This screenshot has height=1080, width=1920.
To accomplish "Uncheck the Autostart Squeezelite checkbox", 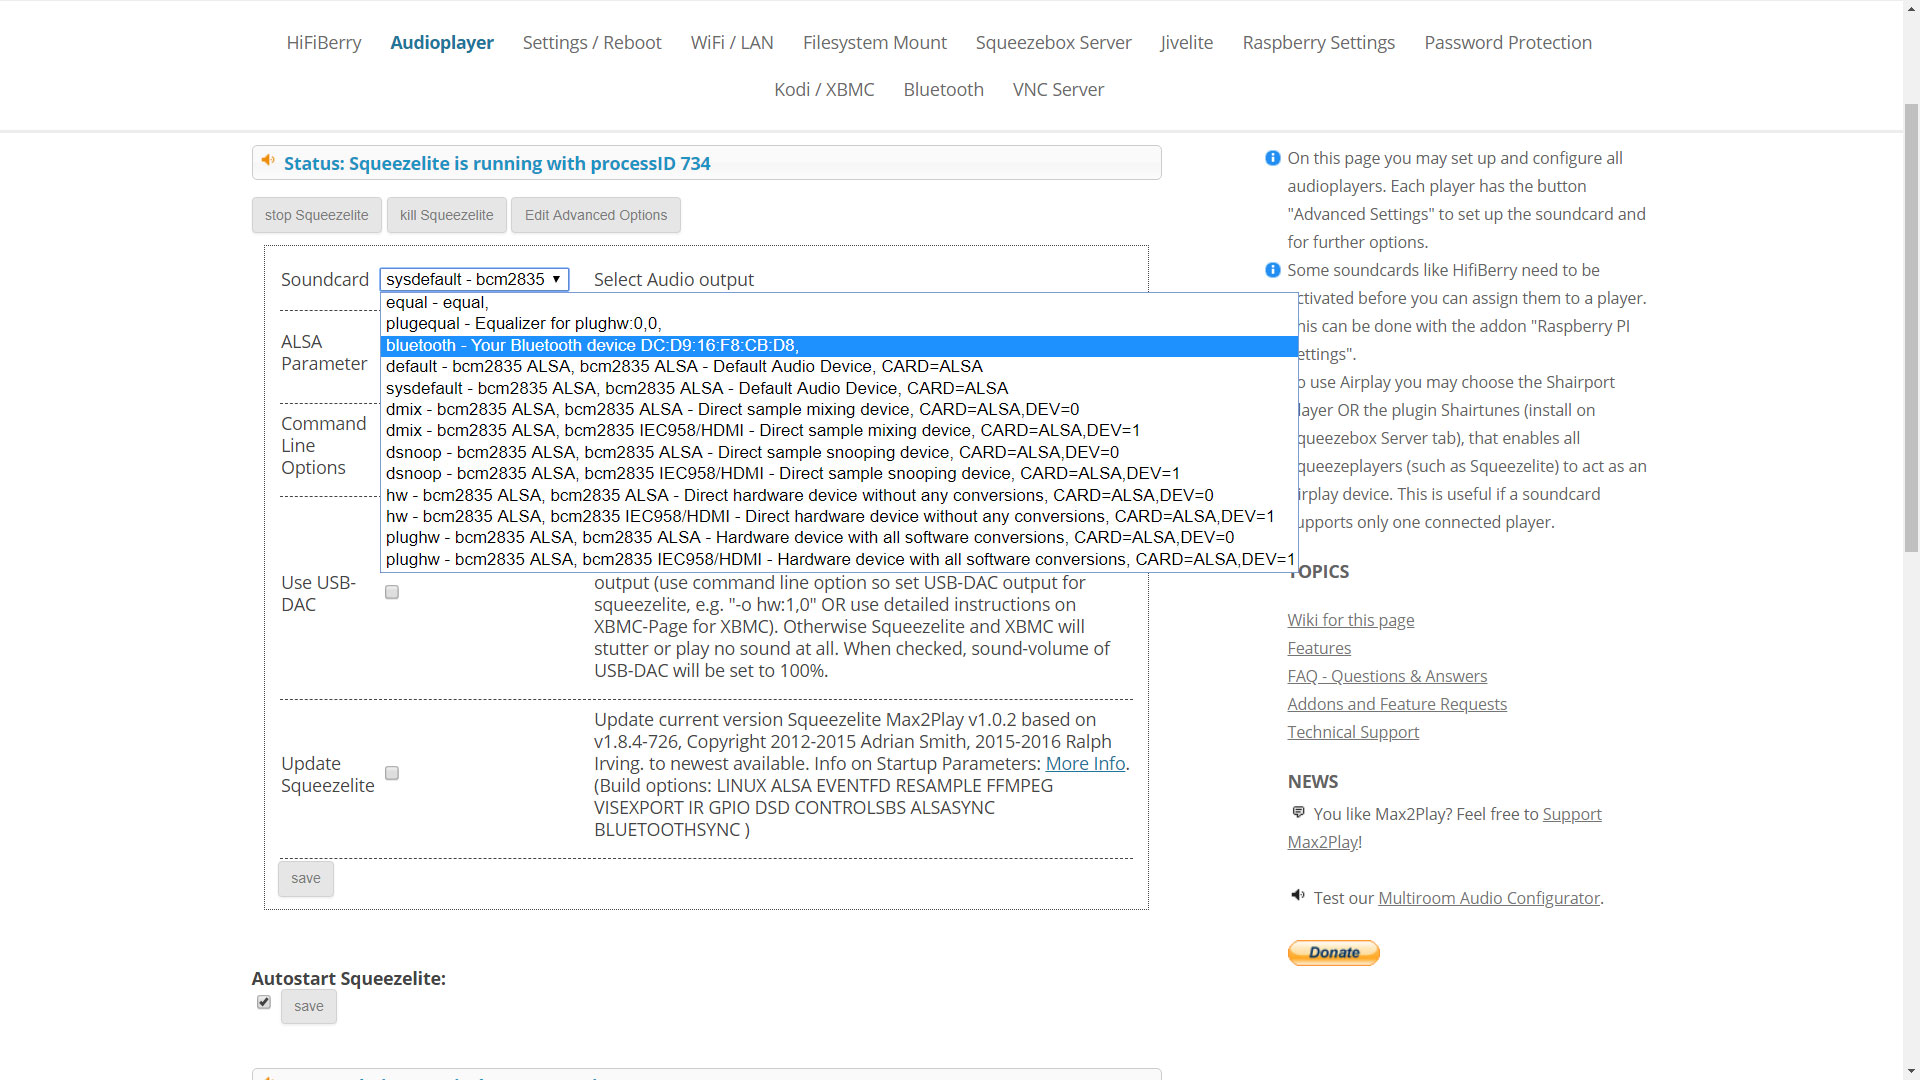I will click(264, 1002).
